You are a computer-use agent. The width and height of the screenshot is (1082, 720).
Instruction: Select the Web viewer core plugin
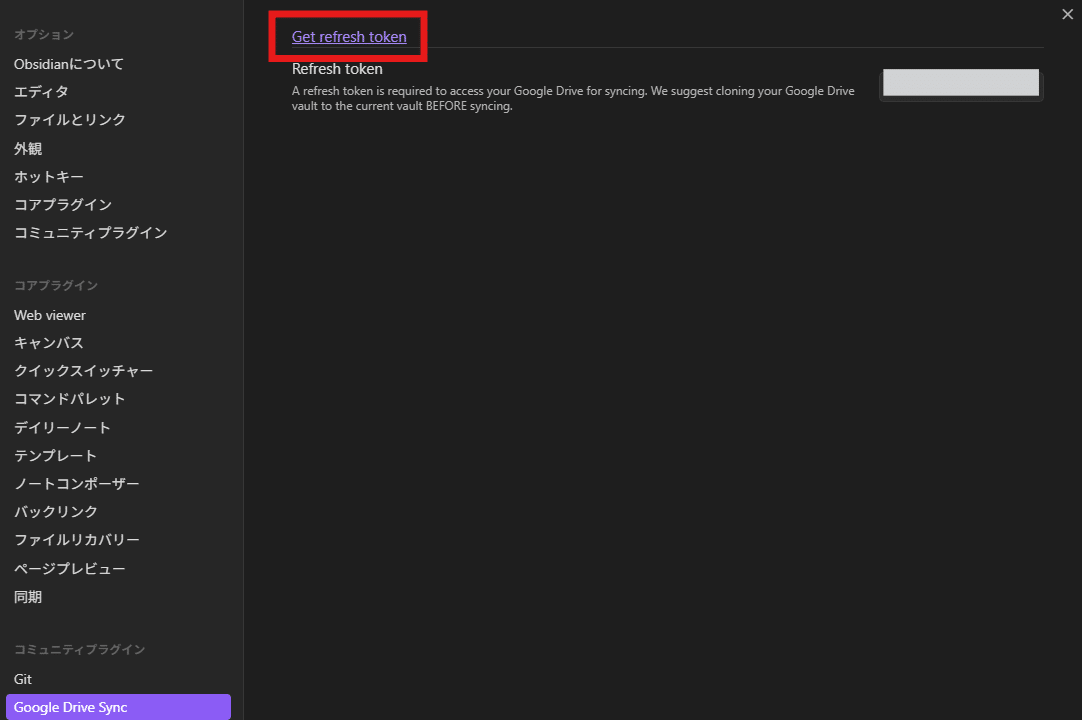click(49, 315)
